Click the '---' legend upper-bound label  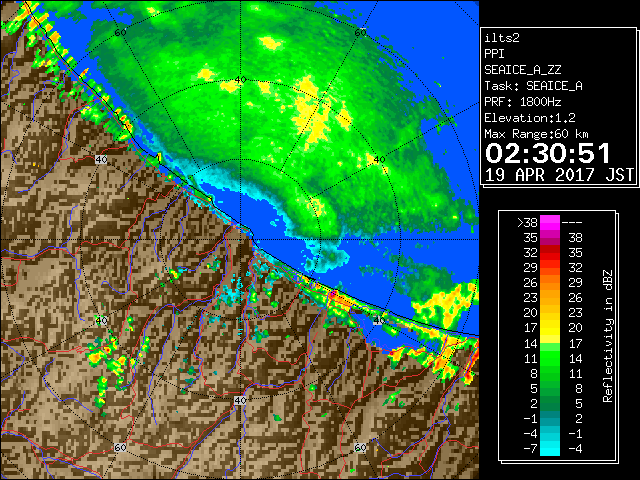tap(572, 223)
